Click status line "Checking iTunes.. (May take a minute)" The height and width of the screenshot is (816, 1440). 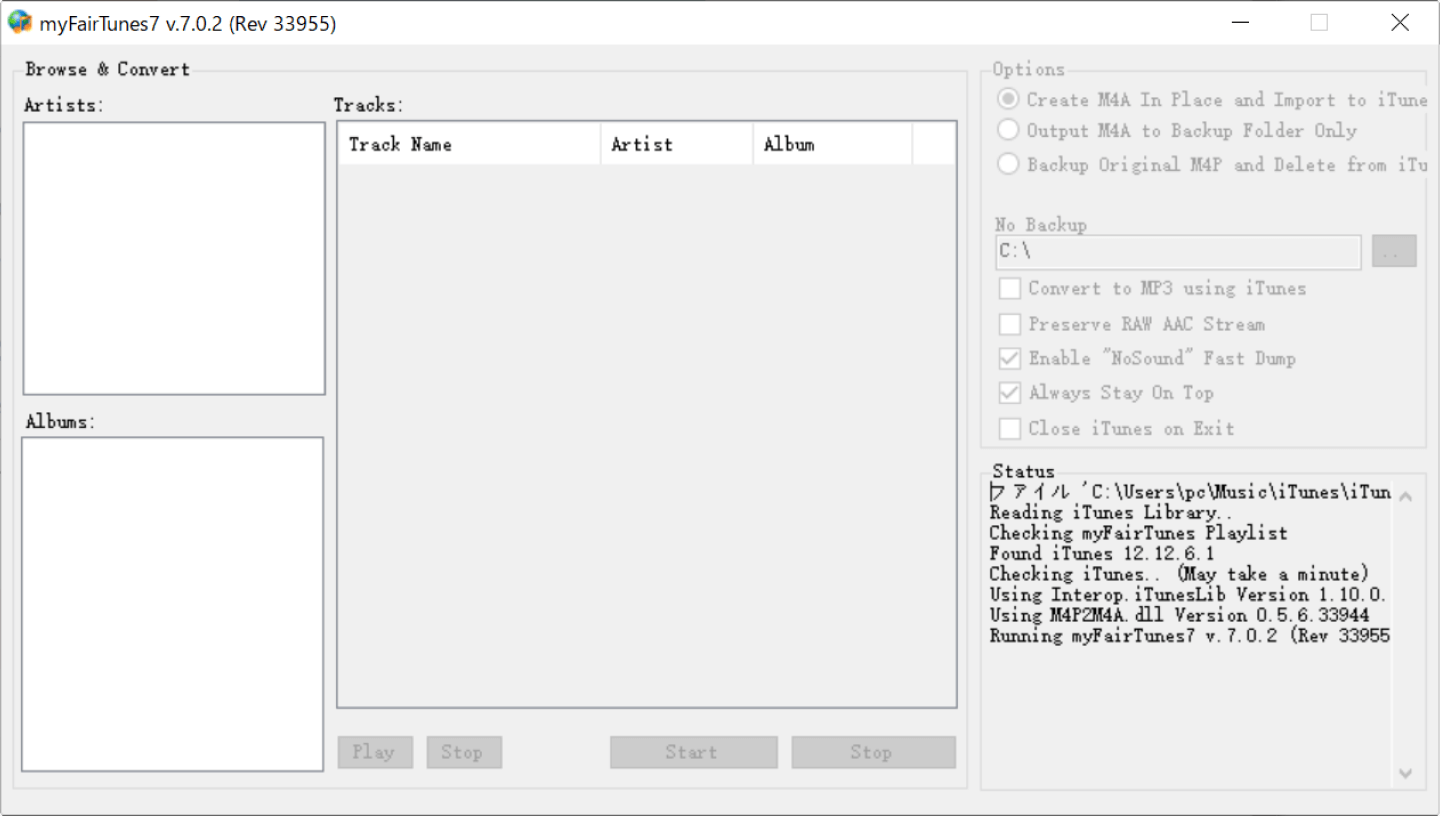click(x=1179, y=574)
